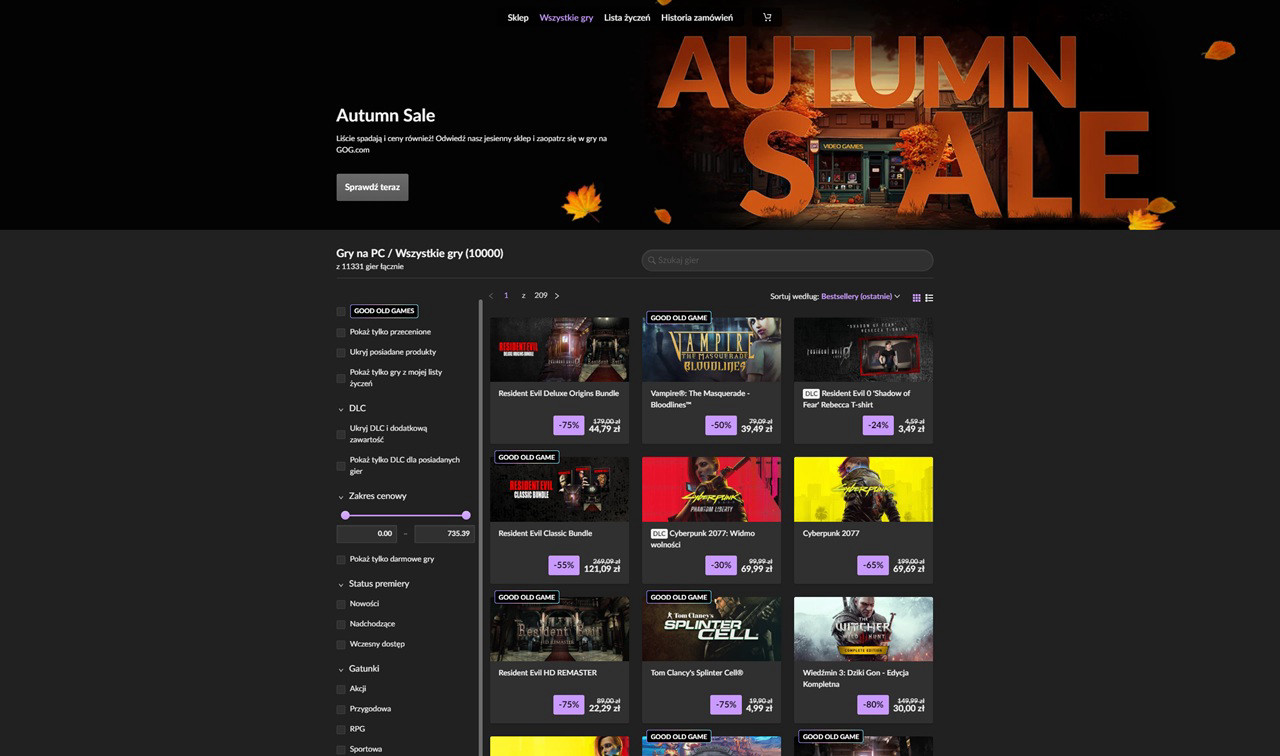Open the 'Sortuj według' sorting dropdown

click(859, 297)
